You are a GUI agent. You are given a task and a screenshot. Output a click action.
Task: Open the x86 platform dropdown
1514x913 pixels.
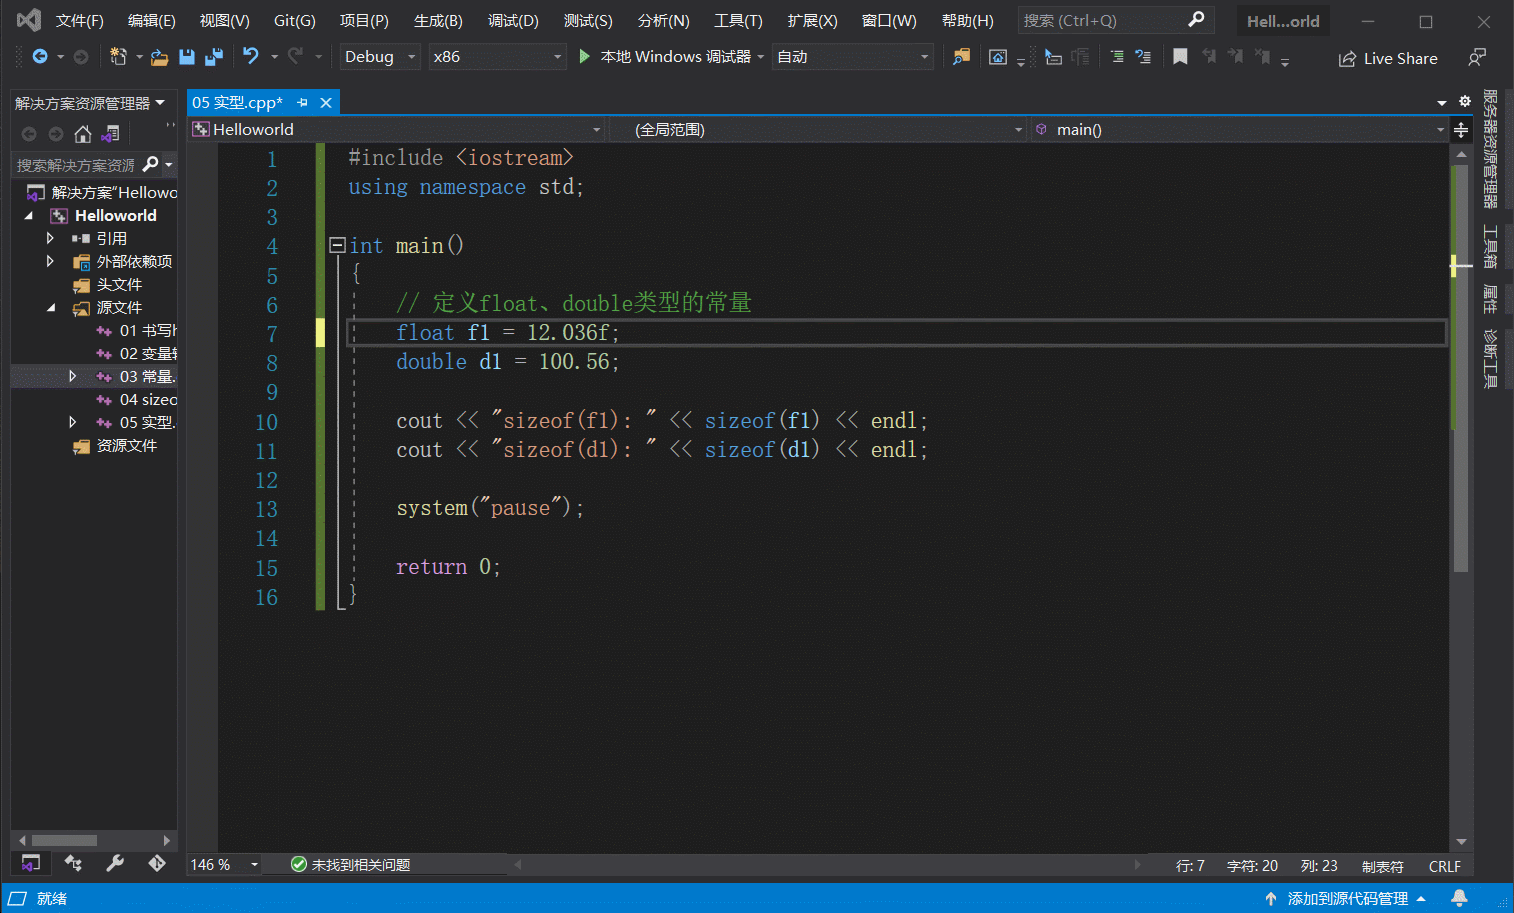[x=497, y=57]
